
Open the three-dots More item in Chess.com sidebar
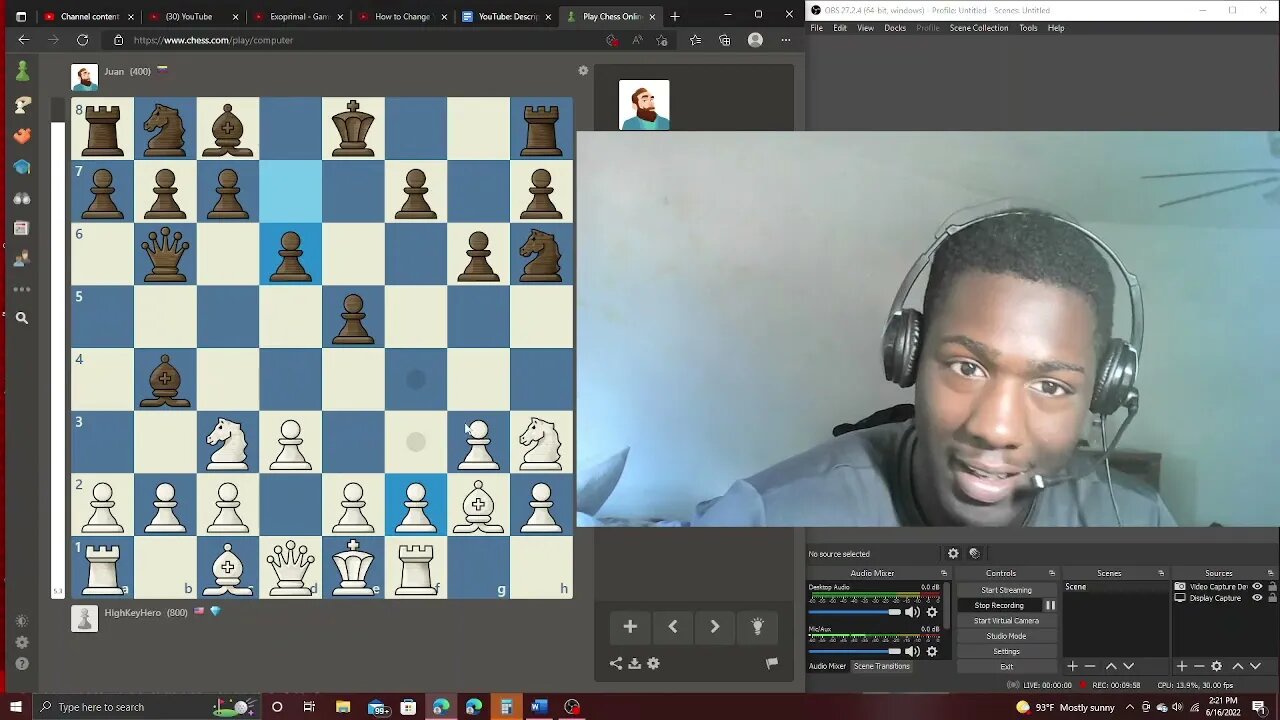pos(22,289)
